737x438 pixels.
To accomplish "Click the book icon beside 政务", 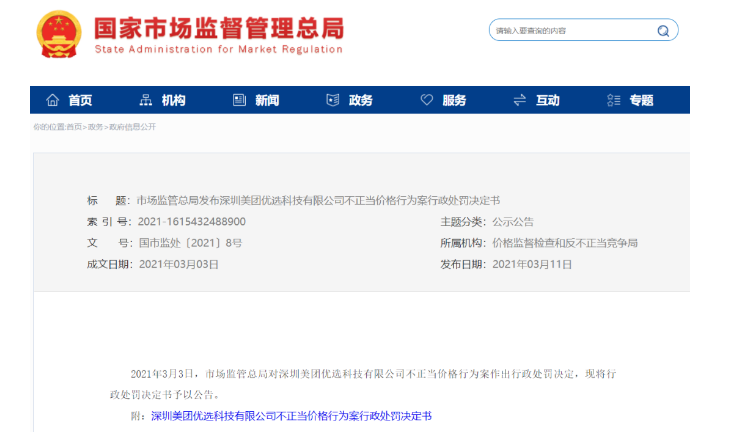I will (333, 100).
